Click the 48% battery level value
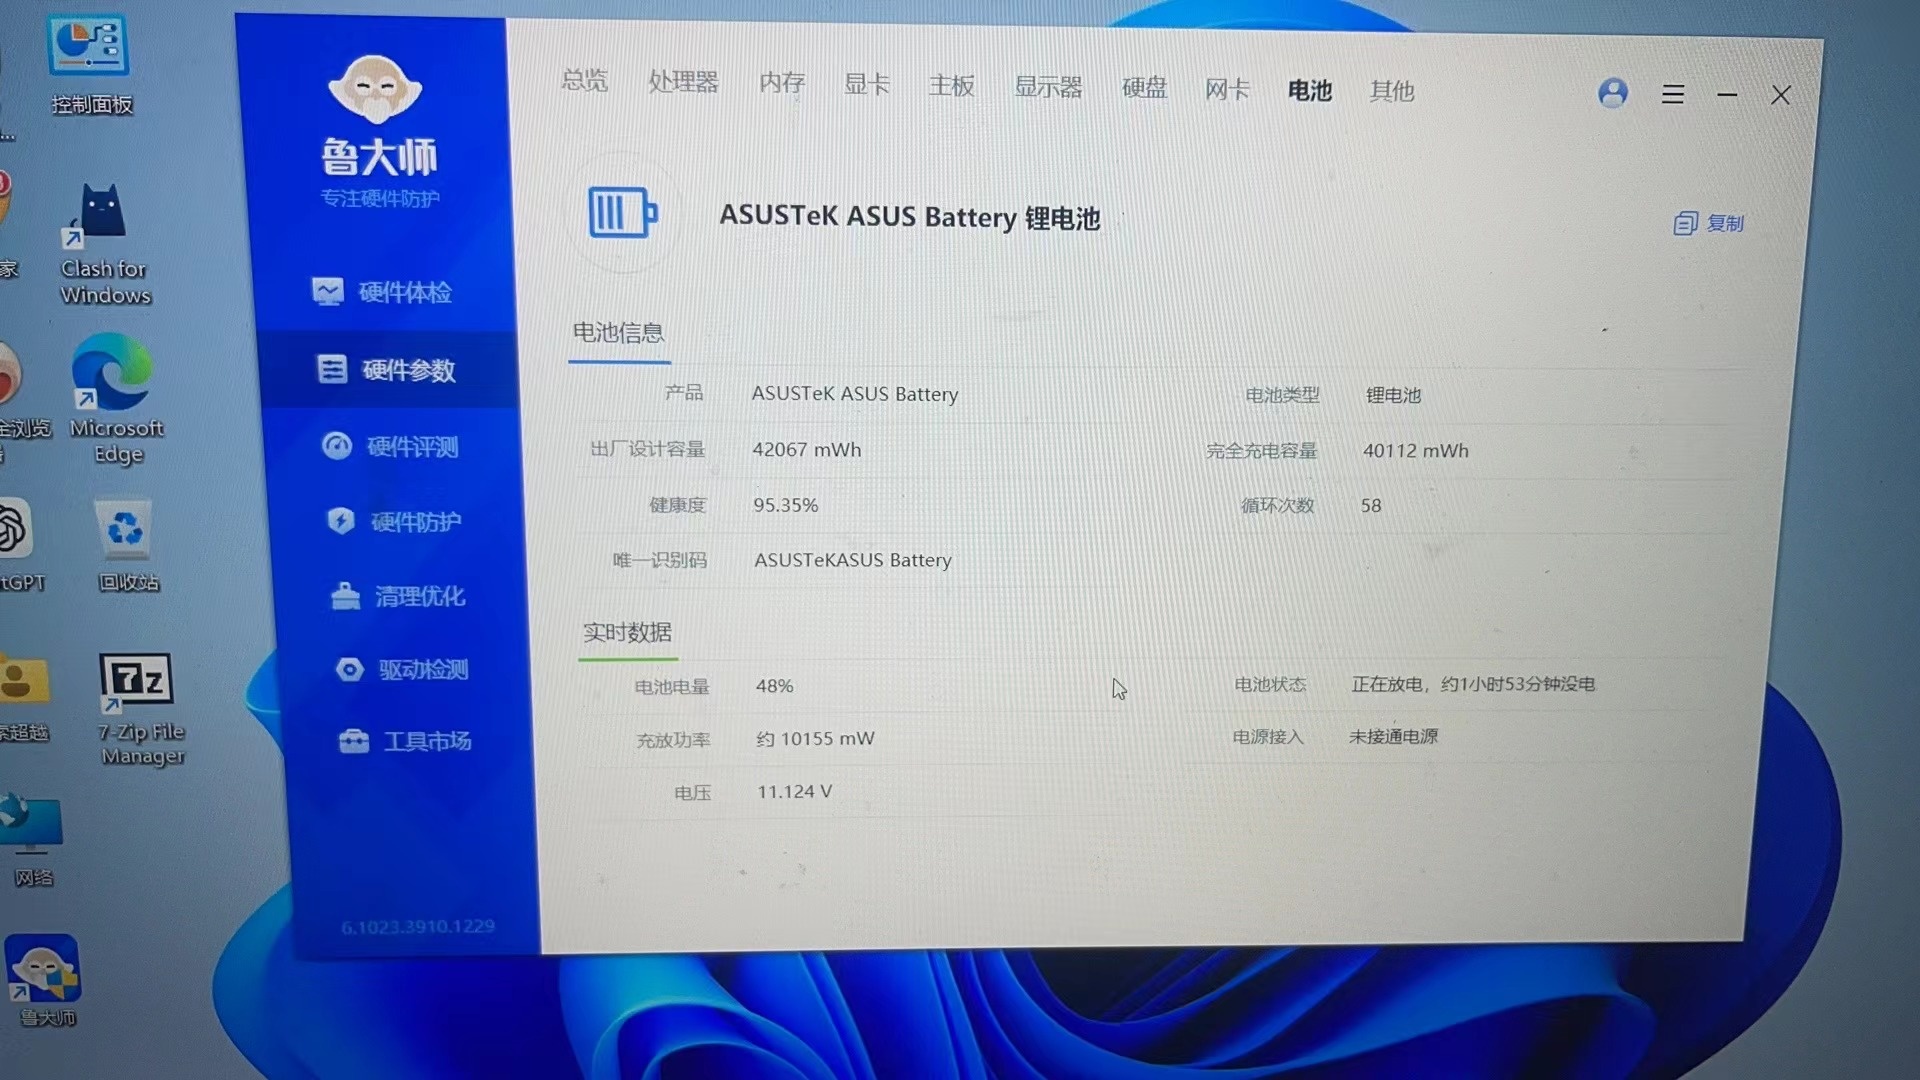The width and height of the screenshot is (1920, 1080). 774,686
